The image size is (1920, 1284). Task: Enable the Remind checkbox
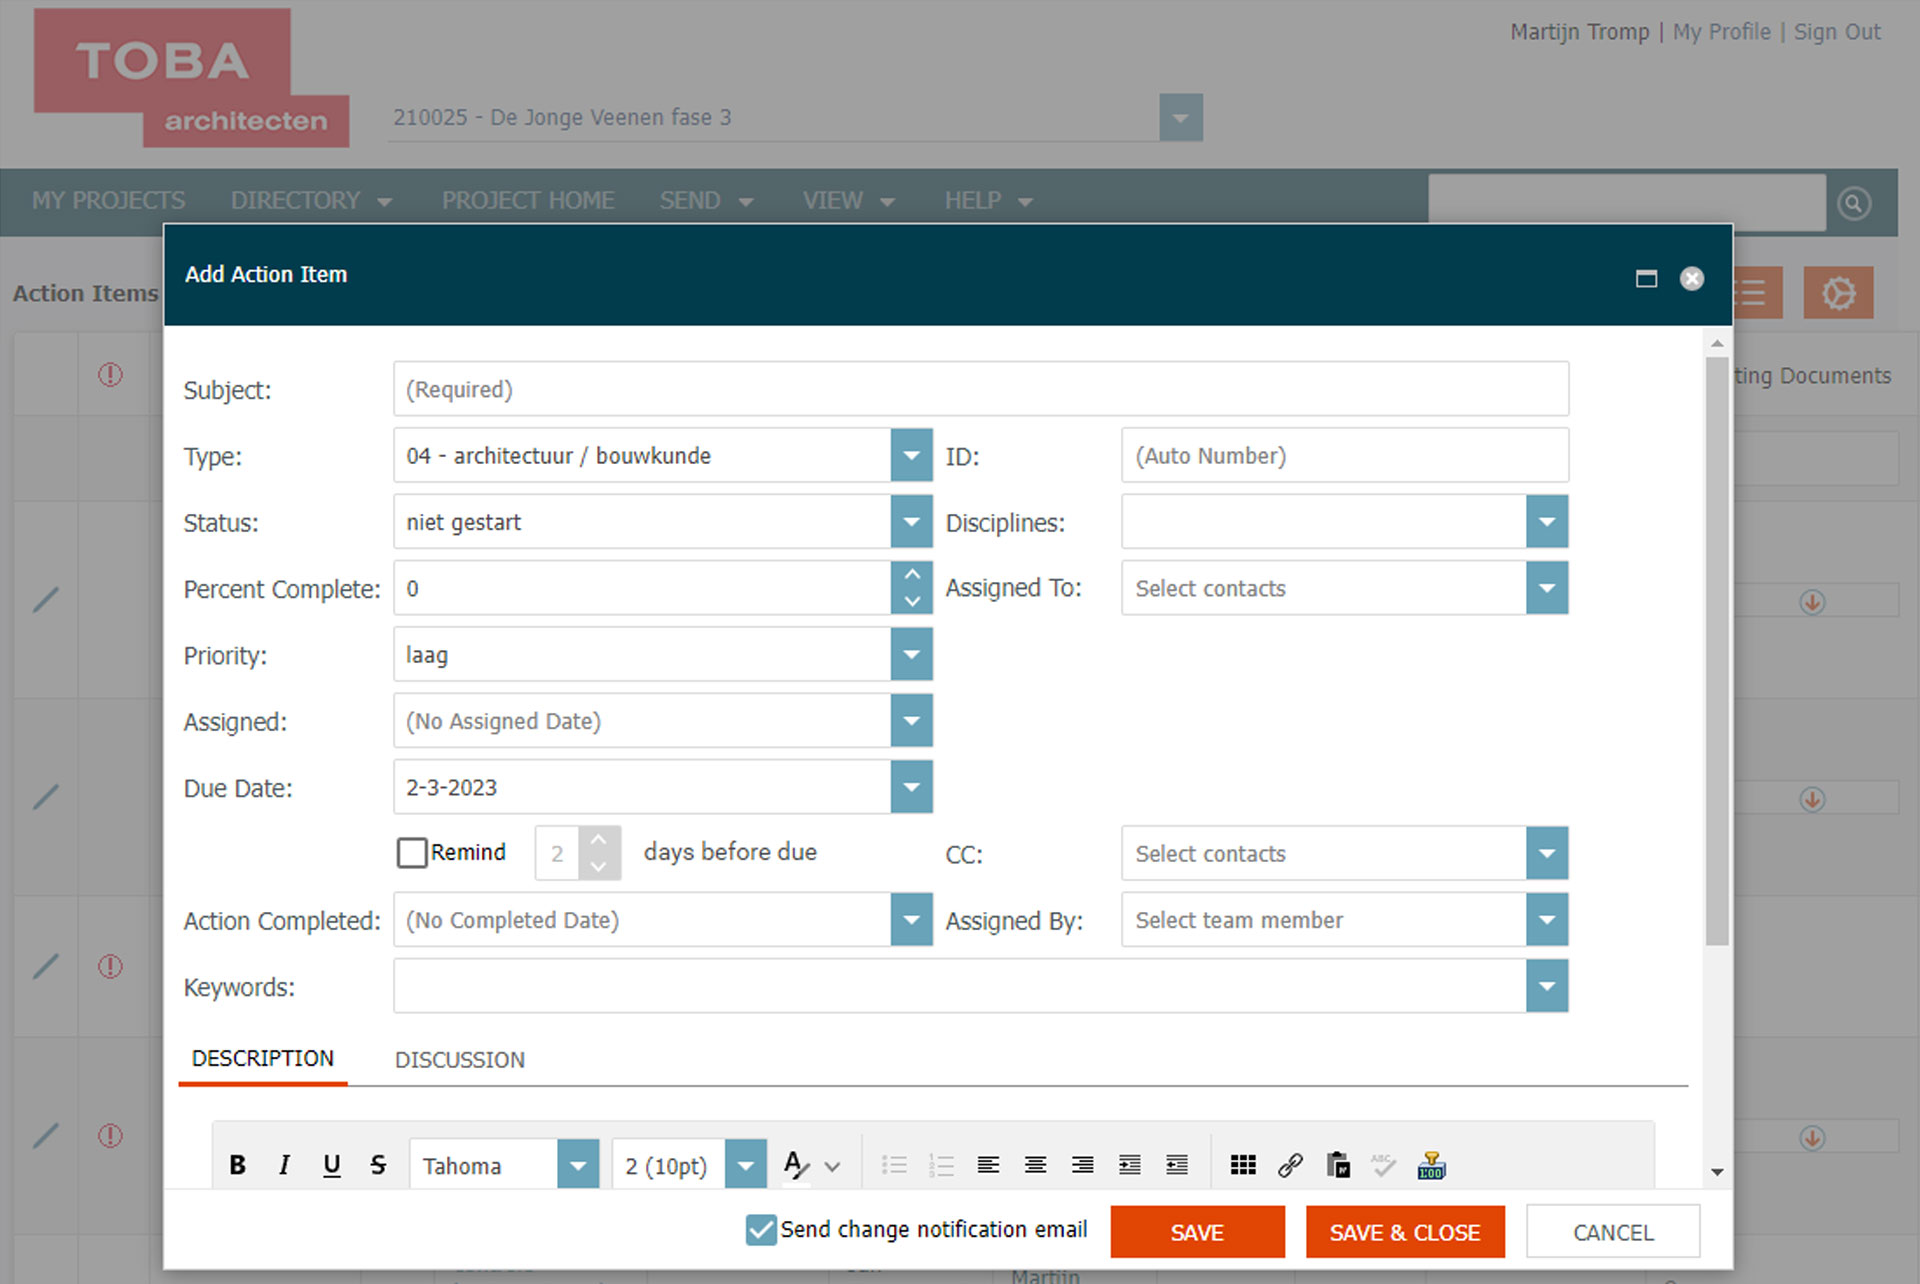[x=412, y=853]
